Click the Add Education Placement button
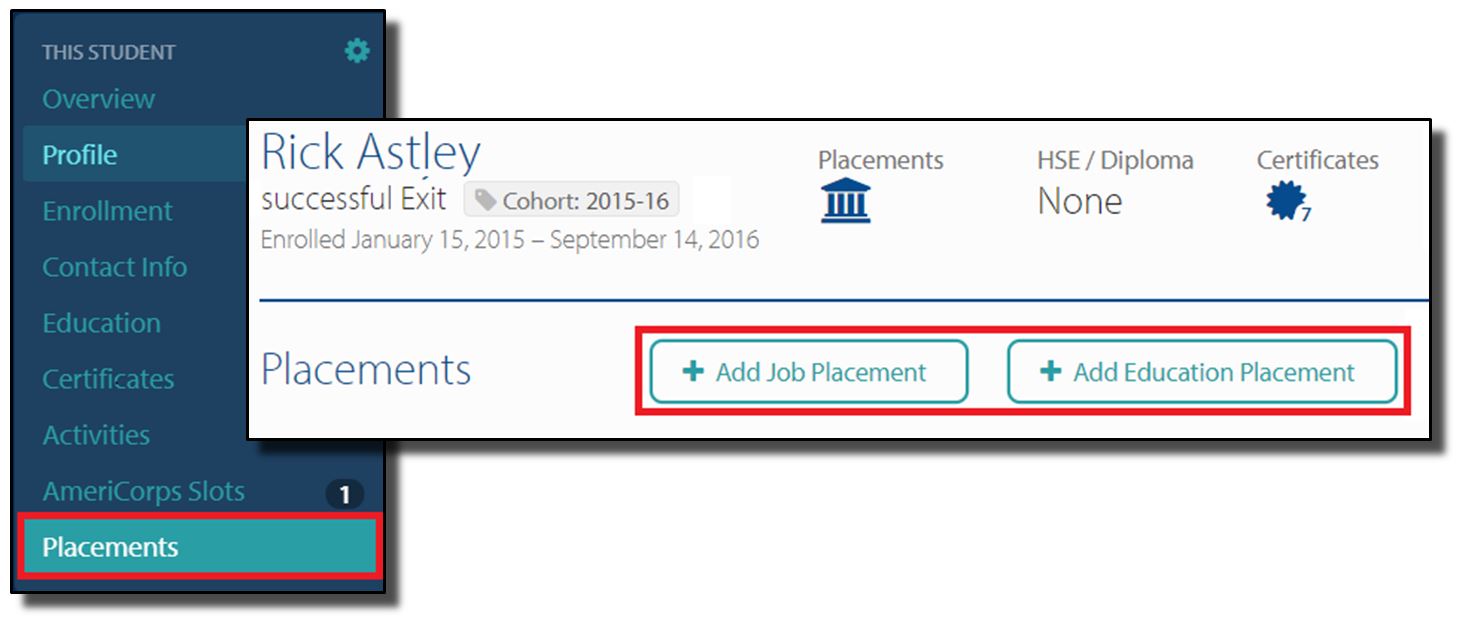This screenshot has height=618, width=1459. pos(1201,372)
